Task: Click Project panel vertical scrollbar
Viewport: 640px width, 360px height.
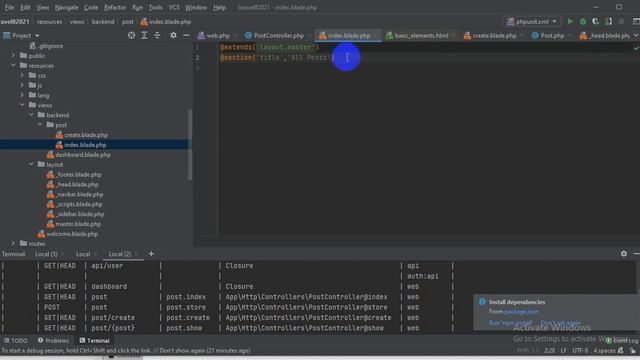Action: point(190,145)
